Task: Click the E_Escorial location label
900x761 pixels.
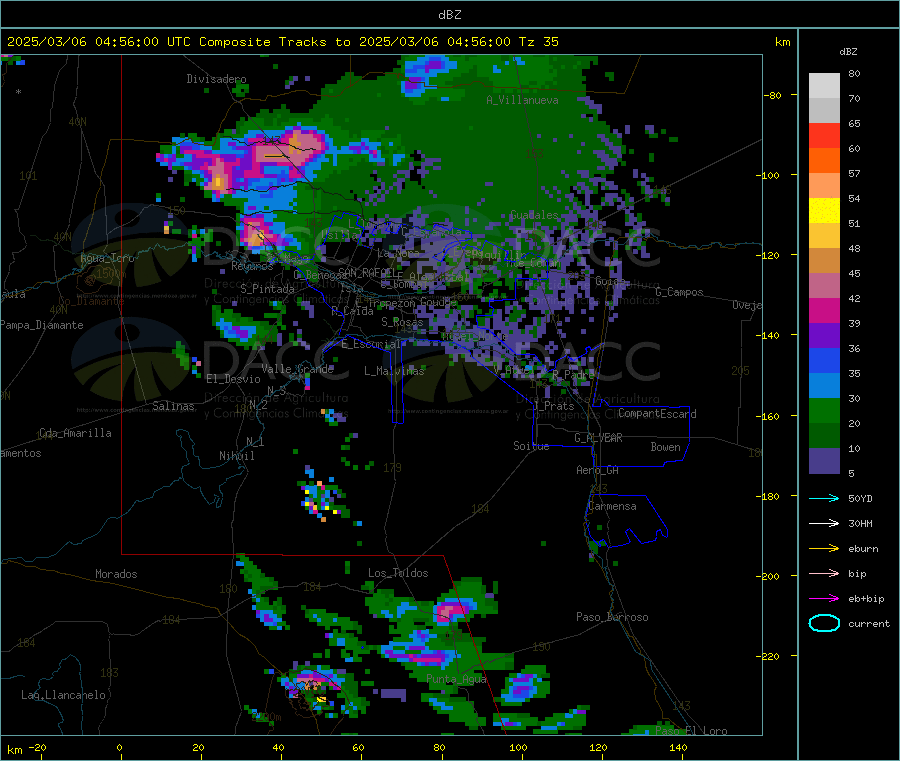Action: pyautogui.click(x=371, y=344)
